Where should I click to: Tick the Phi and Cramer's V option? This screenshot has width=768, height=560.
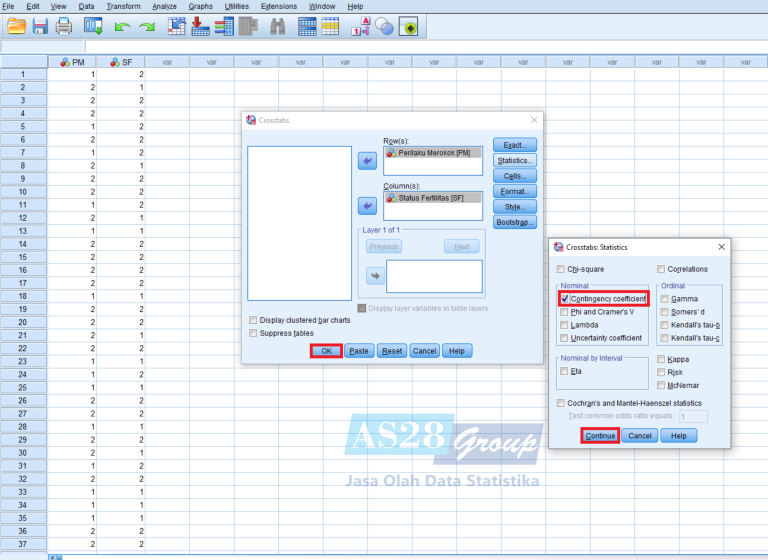coord(566,311)
